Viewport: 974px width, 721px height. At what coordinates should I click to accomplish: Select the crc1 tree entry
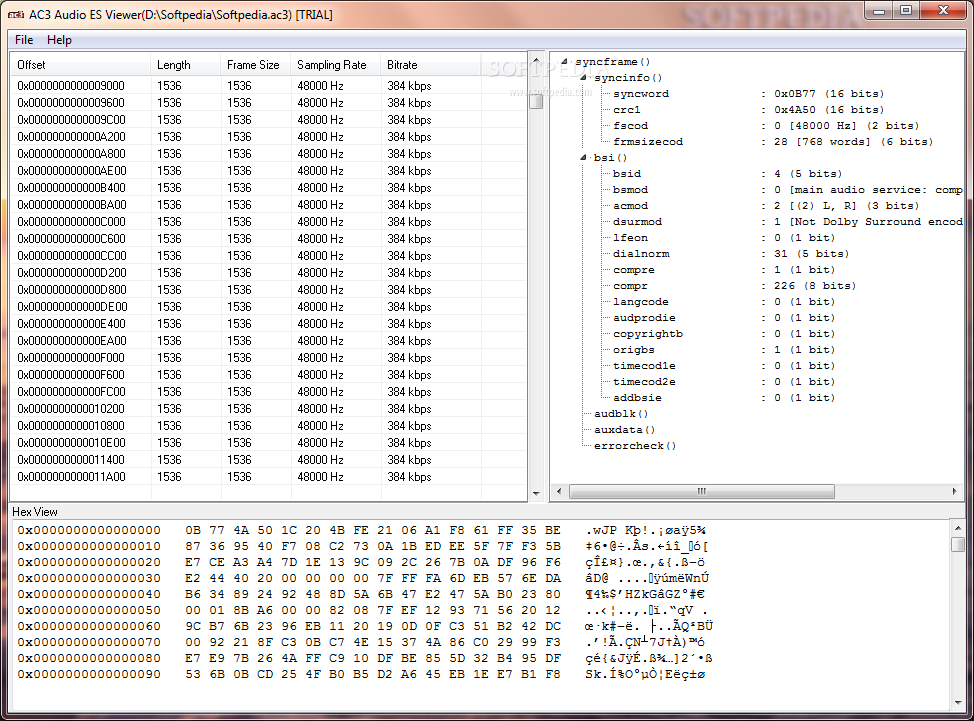click(x=748, y=110)
